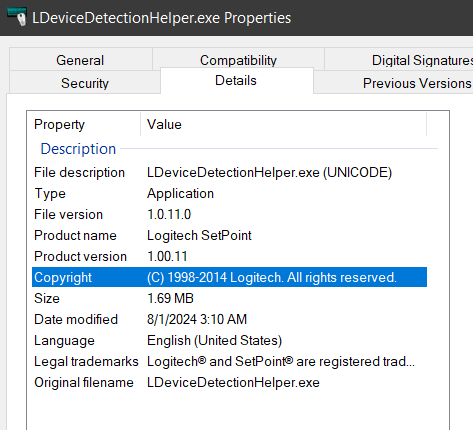Click the Value column header
This screenshot has height=430, width=473.
(284, 124)
